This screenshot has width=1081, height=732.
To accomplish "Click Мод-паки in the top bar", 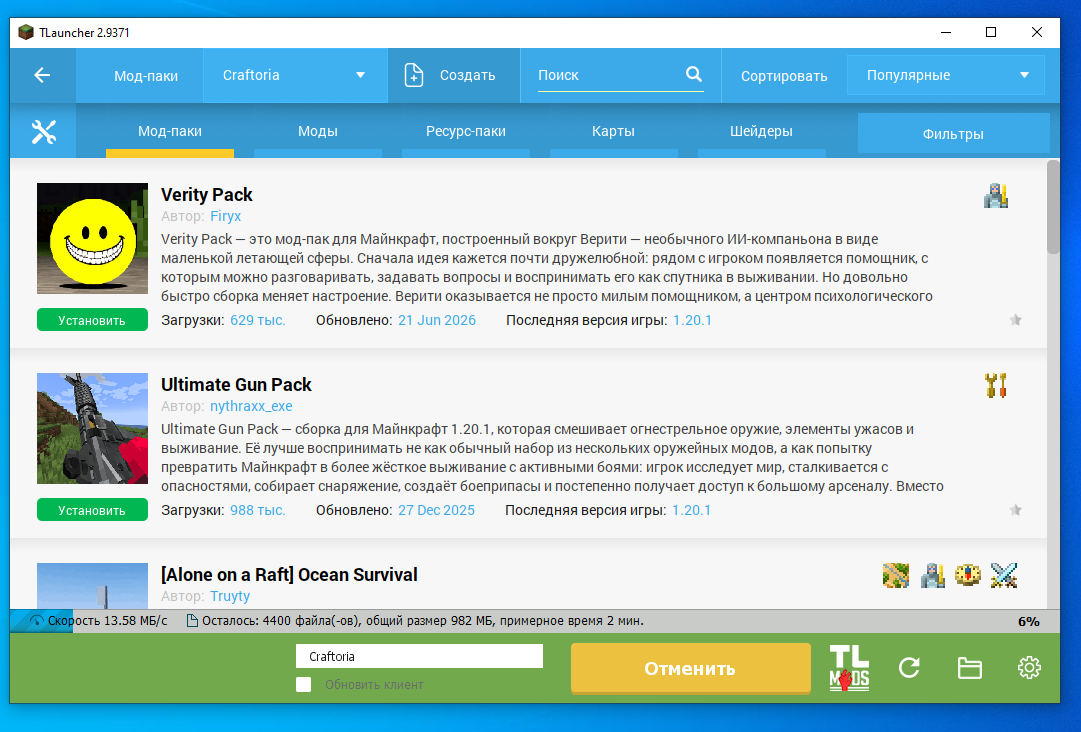I will [x=146, y=76].
